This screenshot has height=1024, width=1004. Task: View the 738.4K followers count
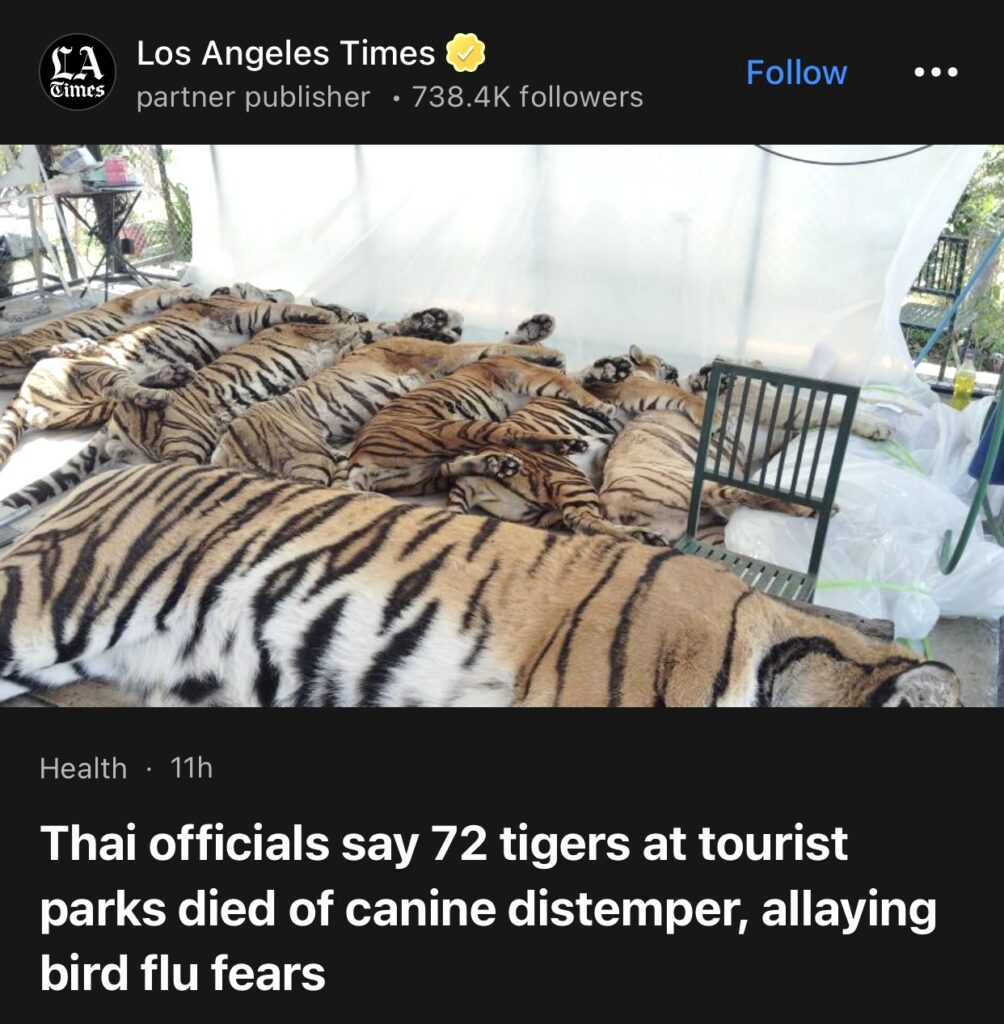(x=527, y=97)
